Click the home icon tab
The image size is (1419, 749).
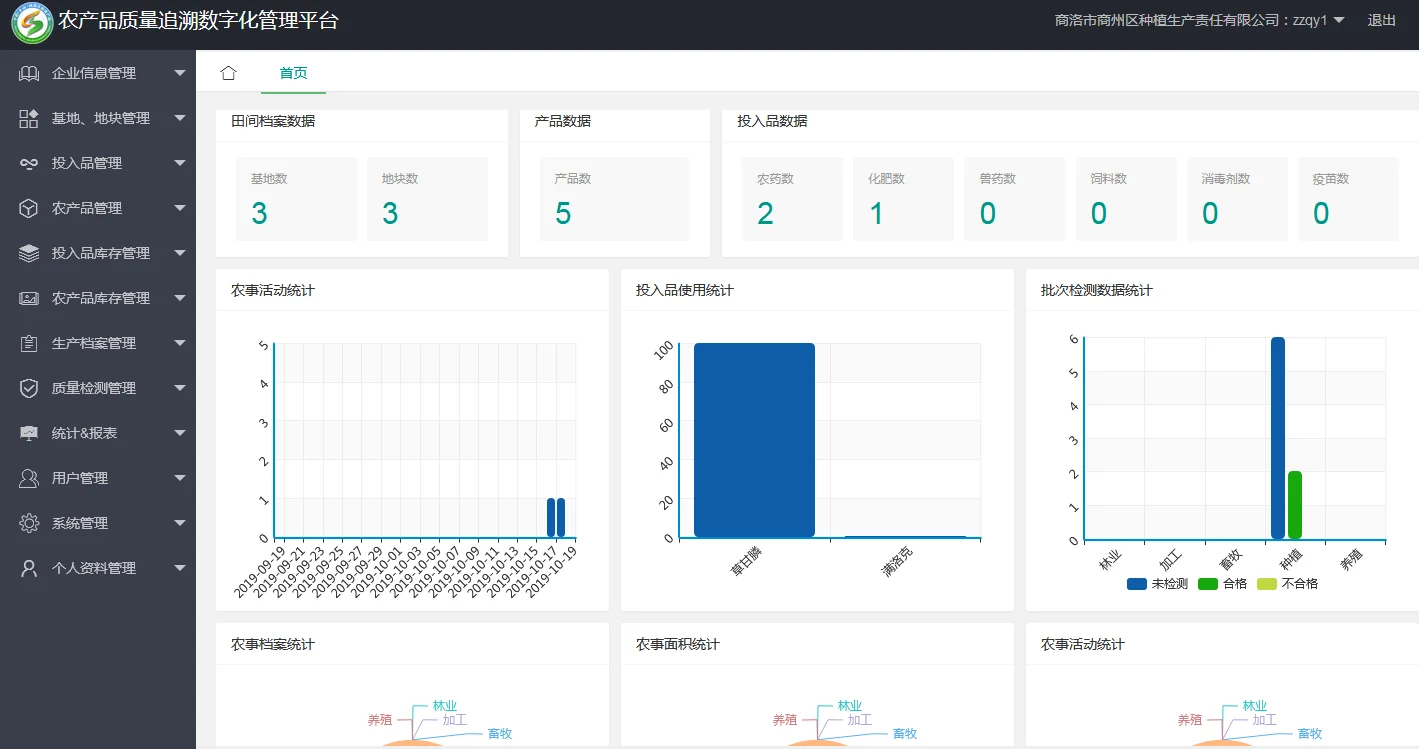tap(228, 73)
